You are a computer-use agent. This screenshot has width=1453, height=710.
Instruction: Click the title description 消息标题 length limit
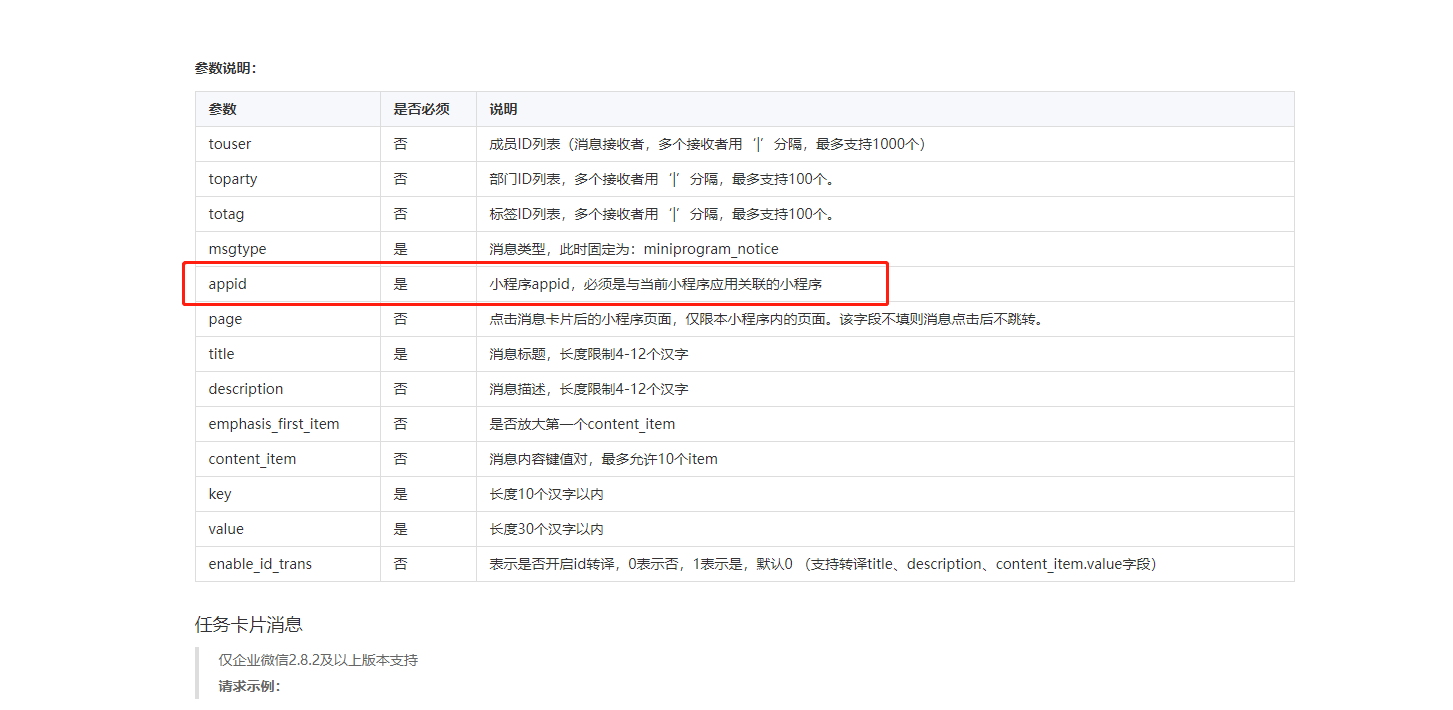(x=589, y=354)
